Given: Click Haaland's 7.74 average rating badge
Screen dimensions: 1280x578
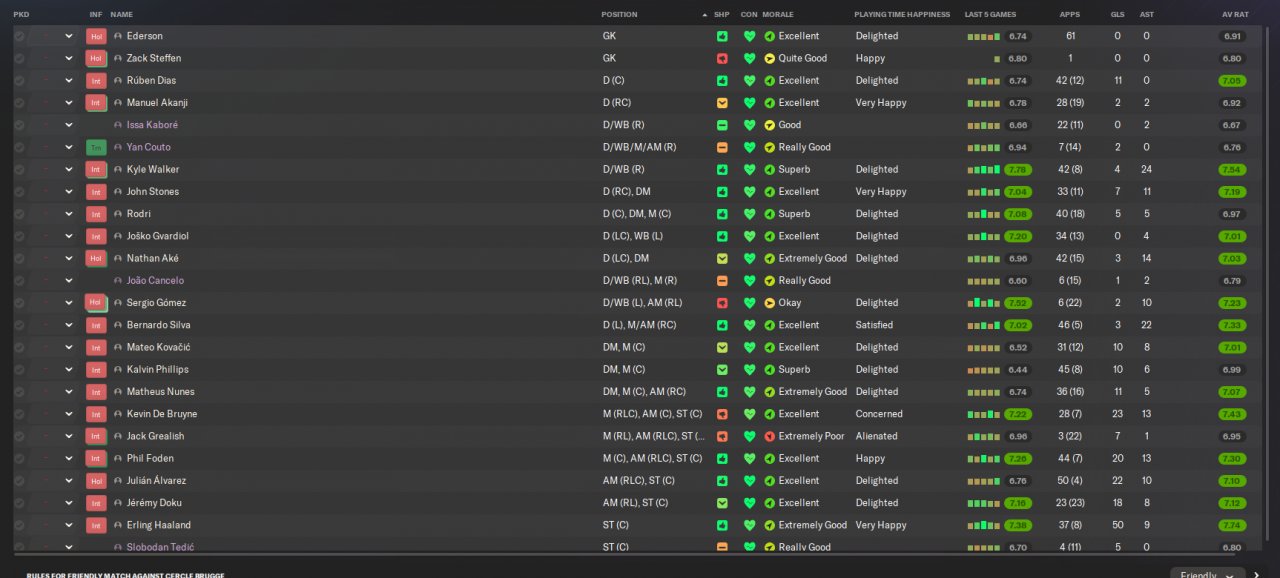Looking at the screenshot, I should [1232, 525].
